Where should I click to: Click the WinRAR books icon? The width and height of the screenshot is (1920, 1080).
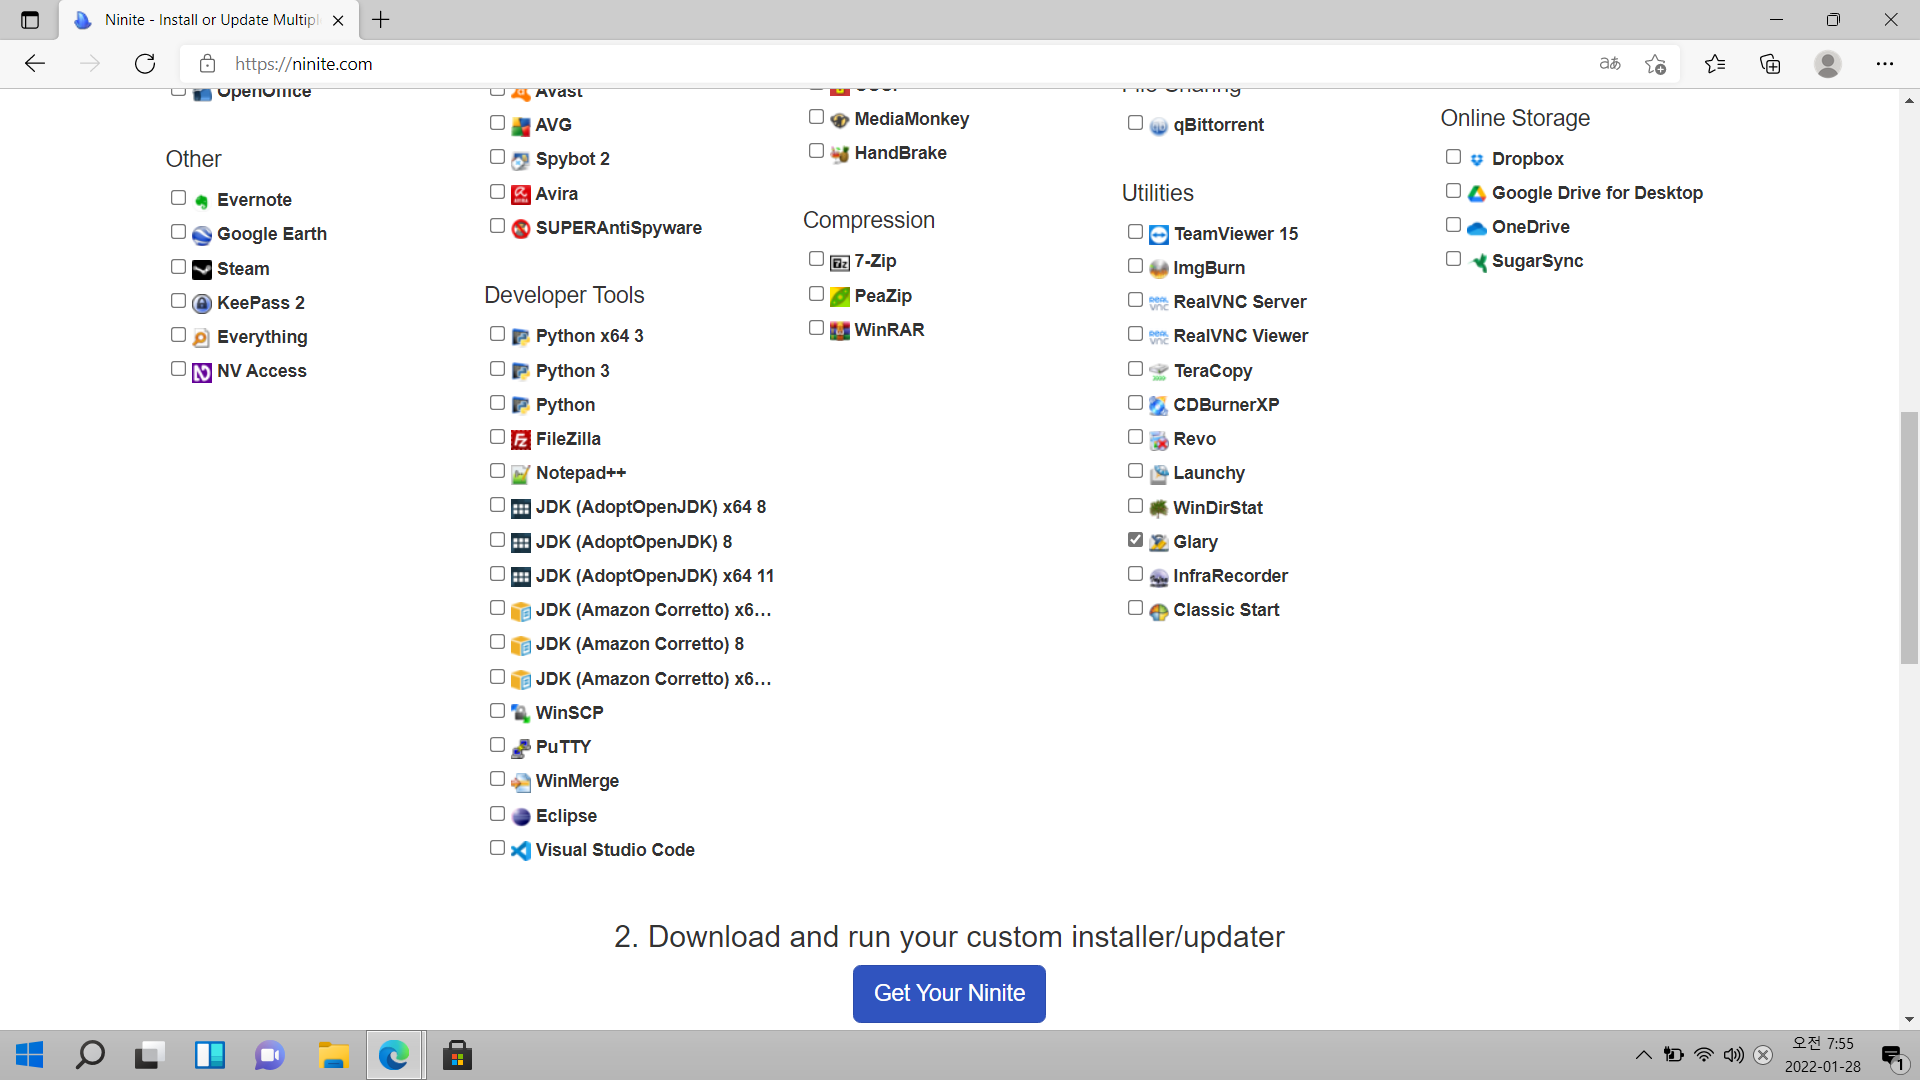click(x=839, y=331)
